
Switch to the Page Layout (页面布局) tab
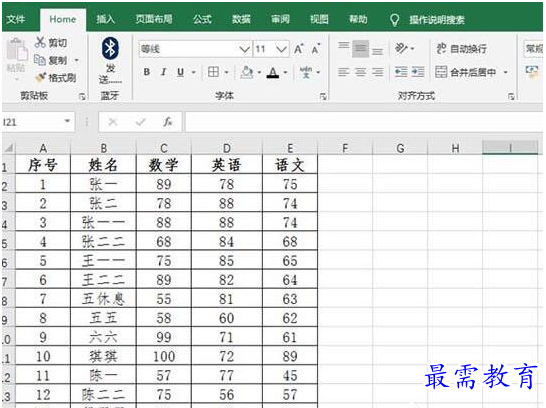coord(154,19)
